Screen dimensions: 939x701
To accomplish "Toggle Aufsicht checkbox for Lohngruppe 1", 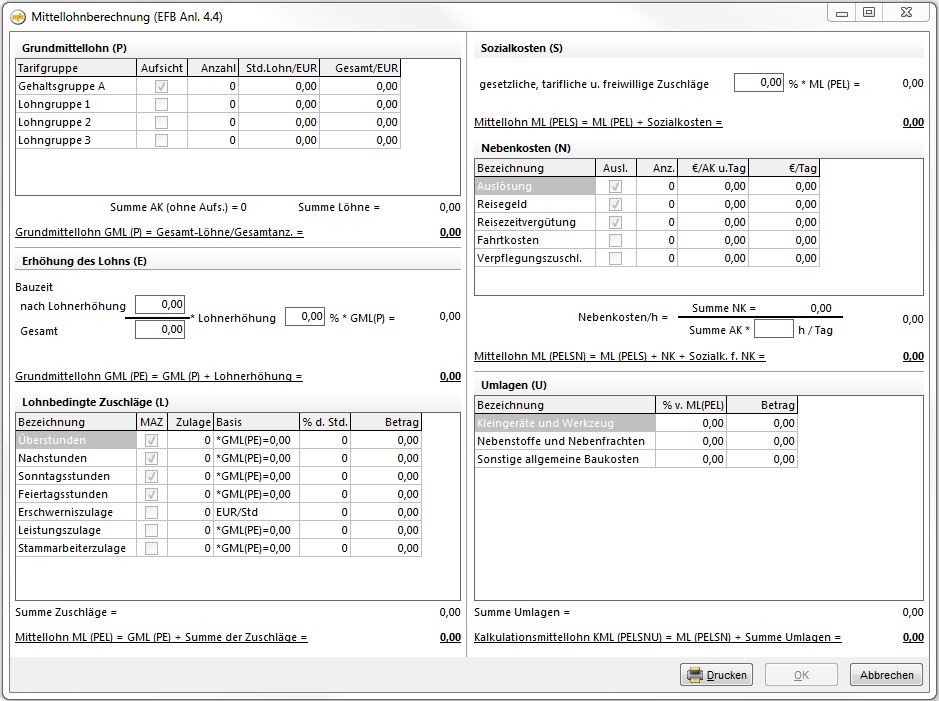I will (161, 104).
